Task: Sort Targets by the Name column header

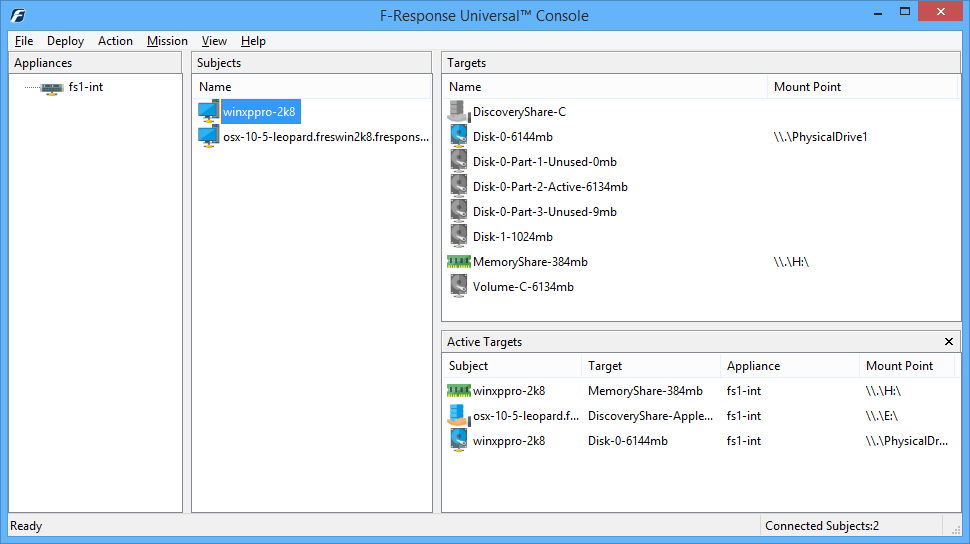Action: tap(604, 87)
